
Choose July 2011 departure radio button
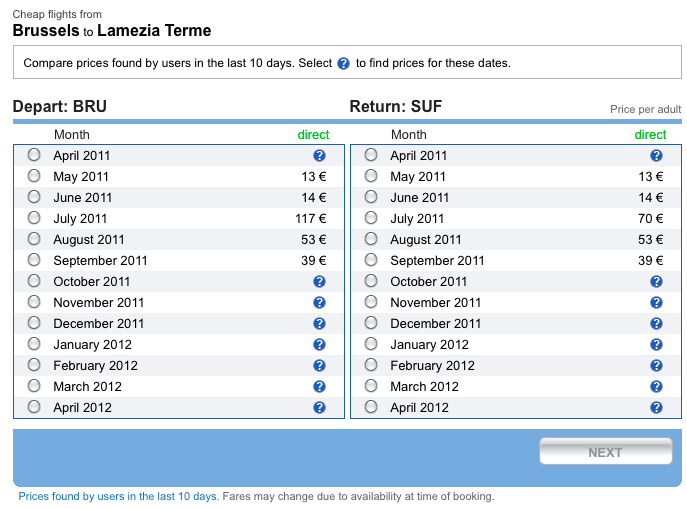35,219
